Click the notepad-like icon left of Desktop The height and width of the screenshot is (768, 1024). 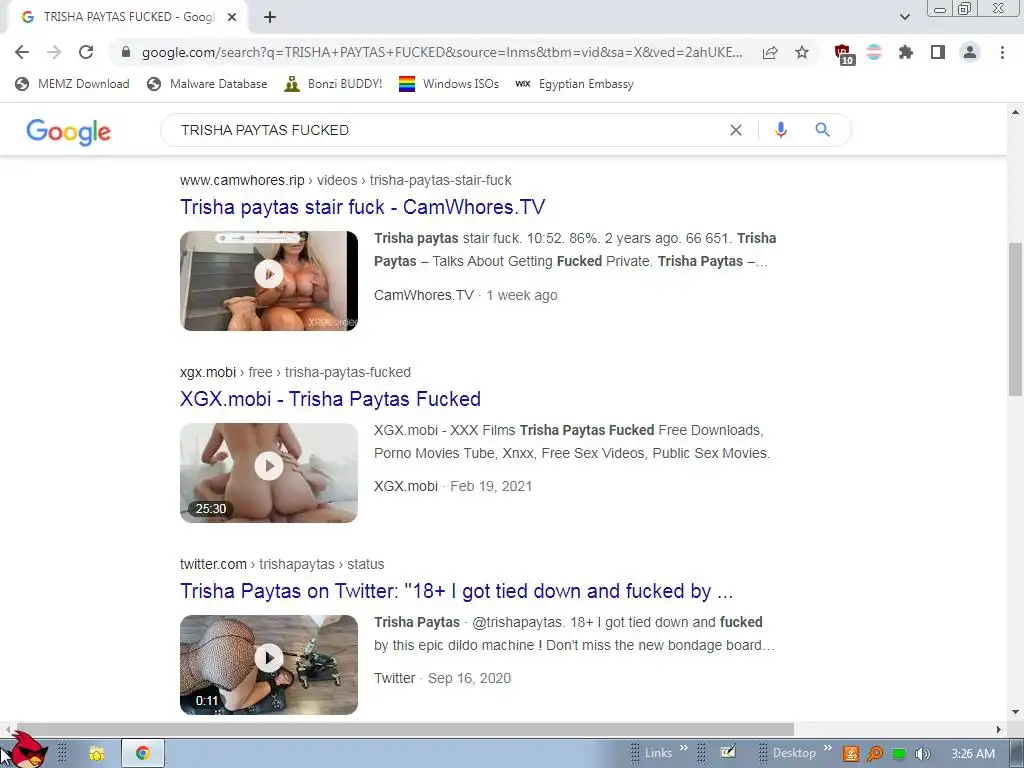[x=728, y=753]
